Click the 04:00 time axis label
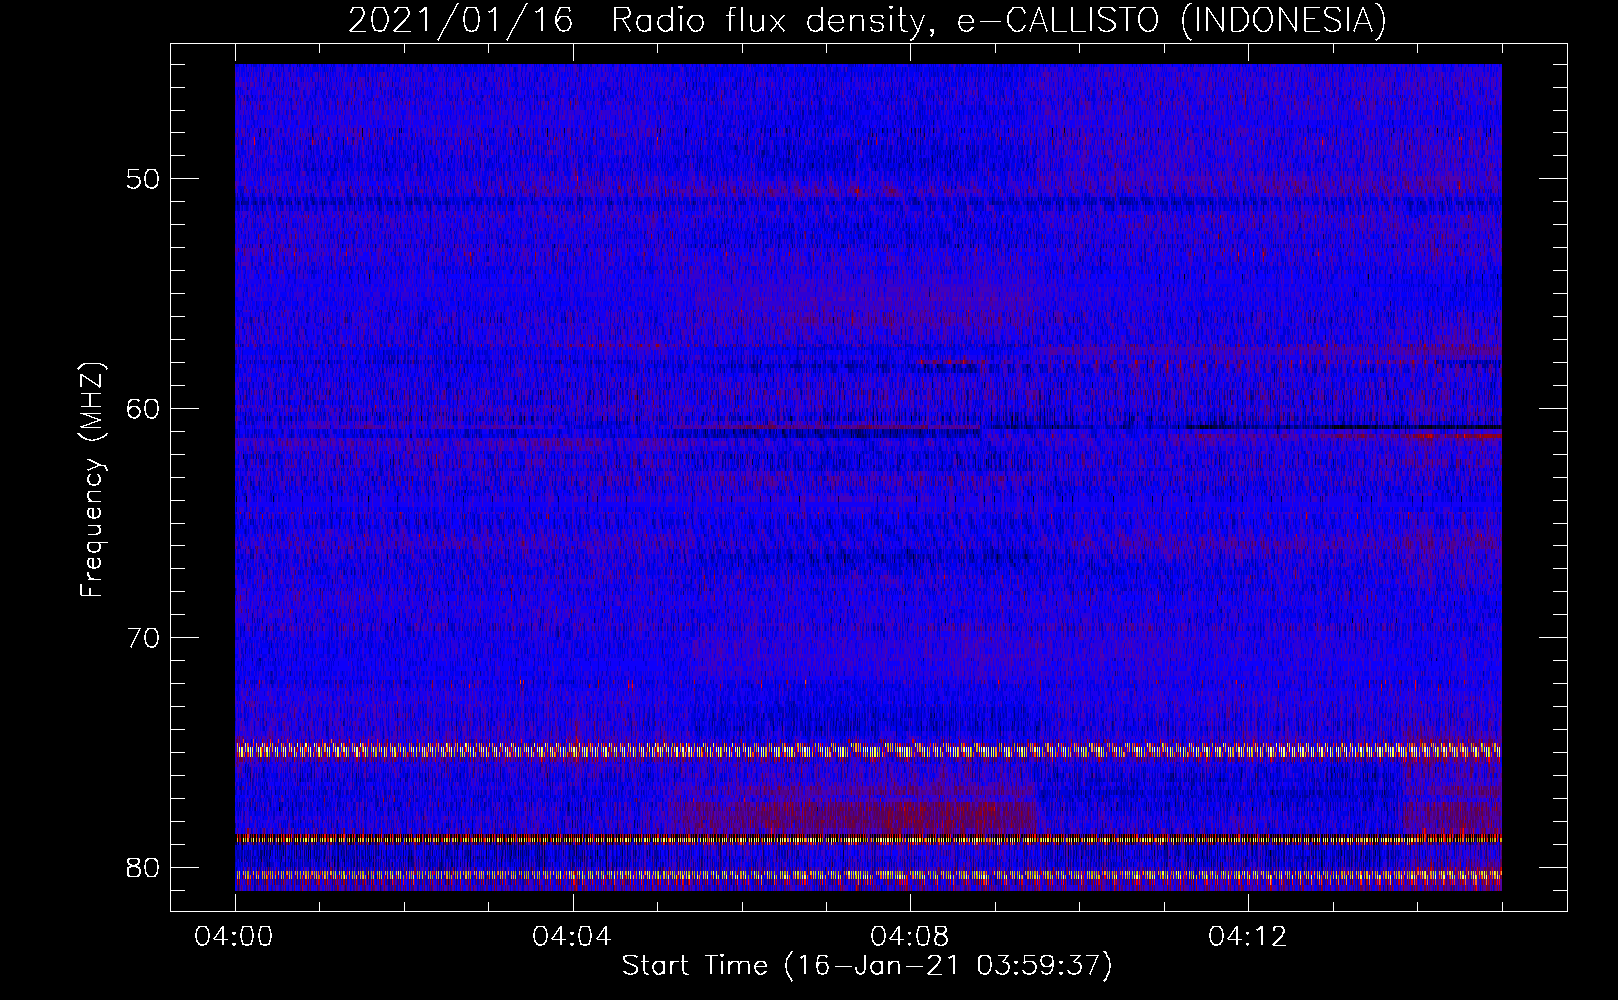 [x=235, y=937]
